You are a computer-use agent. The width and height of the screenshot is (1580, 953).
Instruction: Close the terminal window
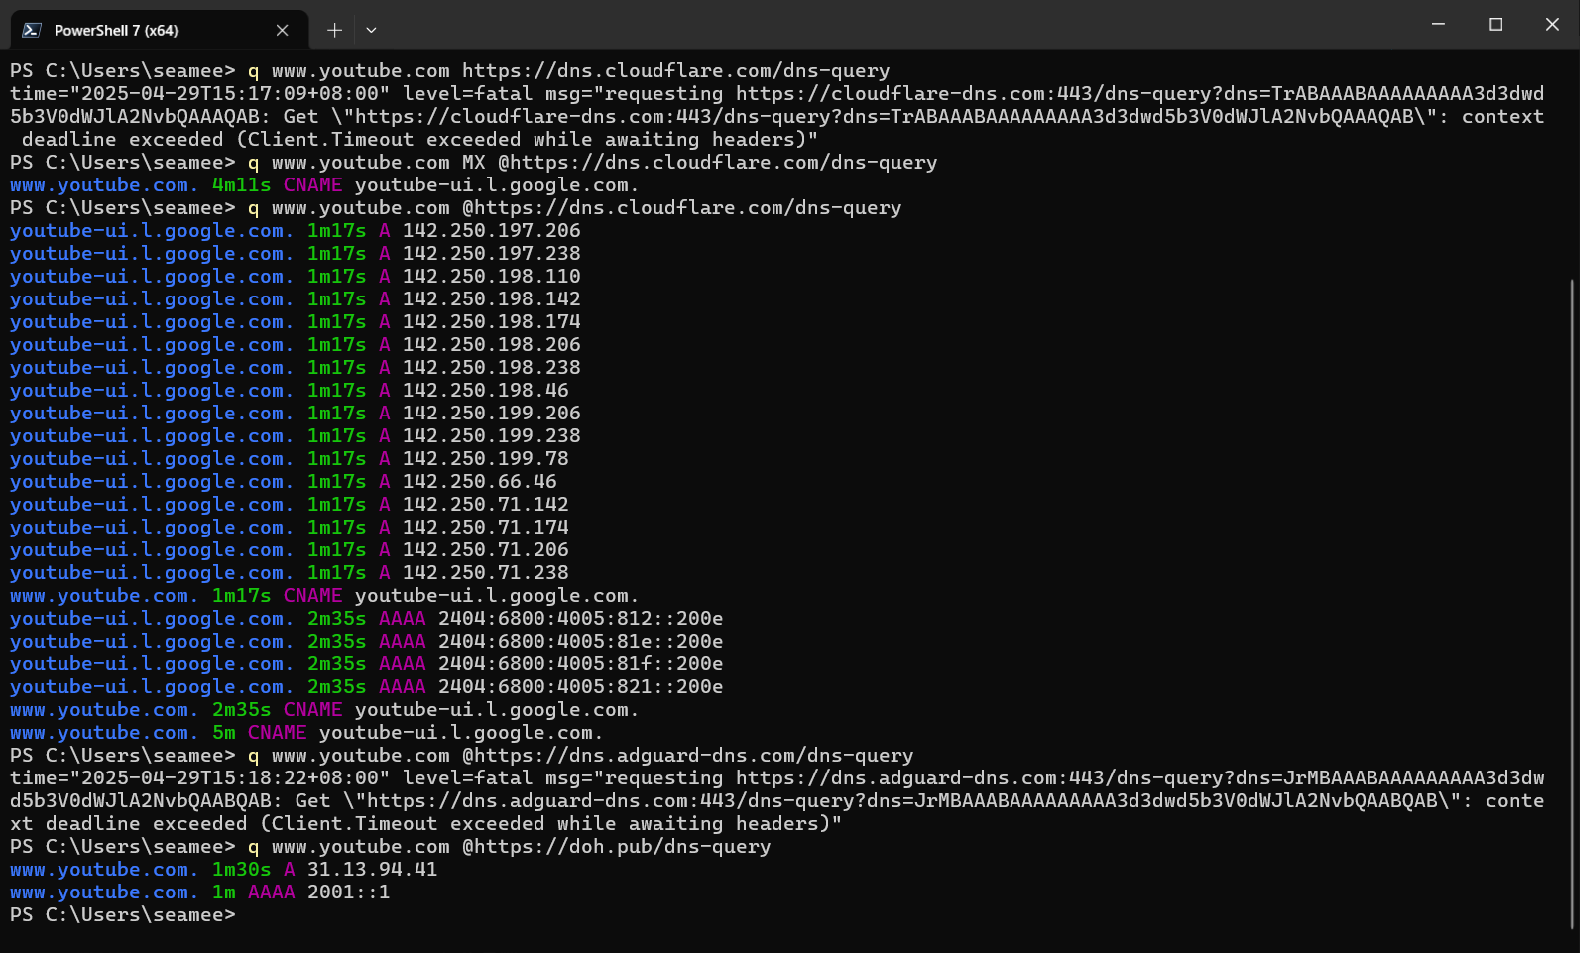[x=1552, y=24]
